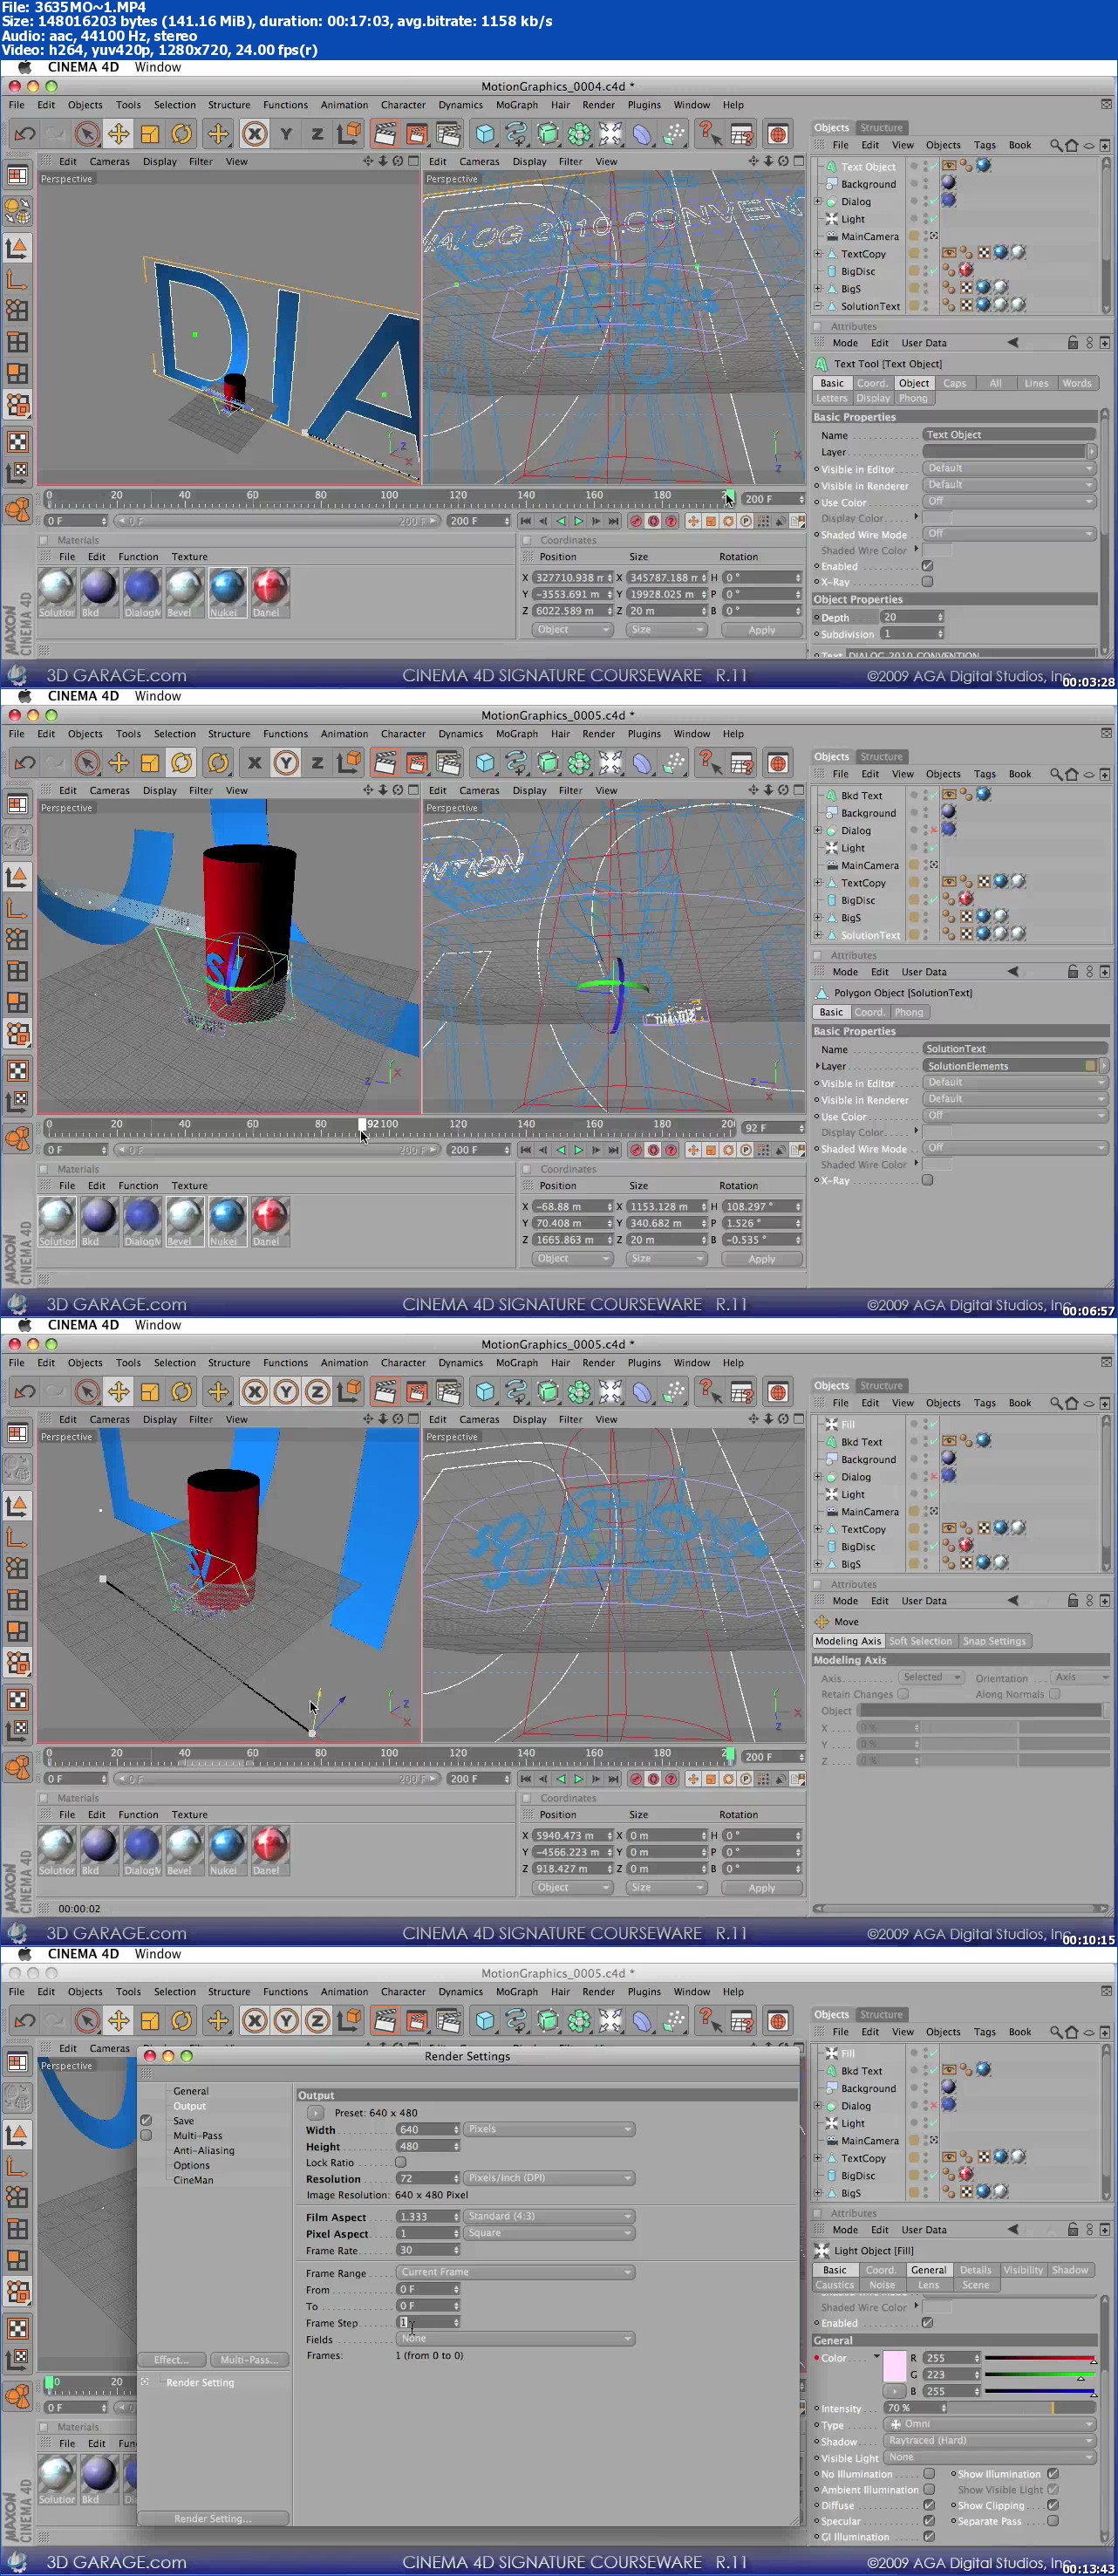In MotionGraphics_0004 window, click Render Active View clapboard
This screenshot has height=2576, width=1118.
(x=385, y=134)
